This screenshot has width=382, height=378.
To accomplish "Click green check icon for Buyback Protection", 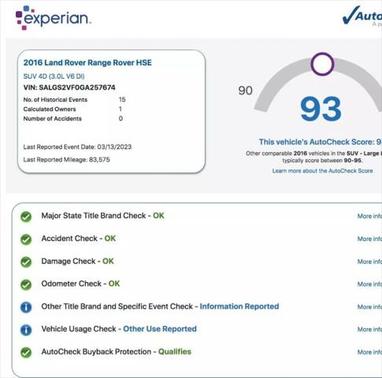I will [26, 352].
